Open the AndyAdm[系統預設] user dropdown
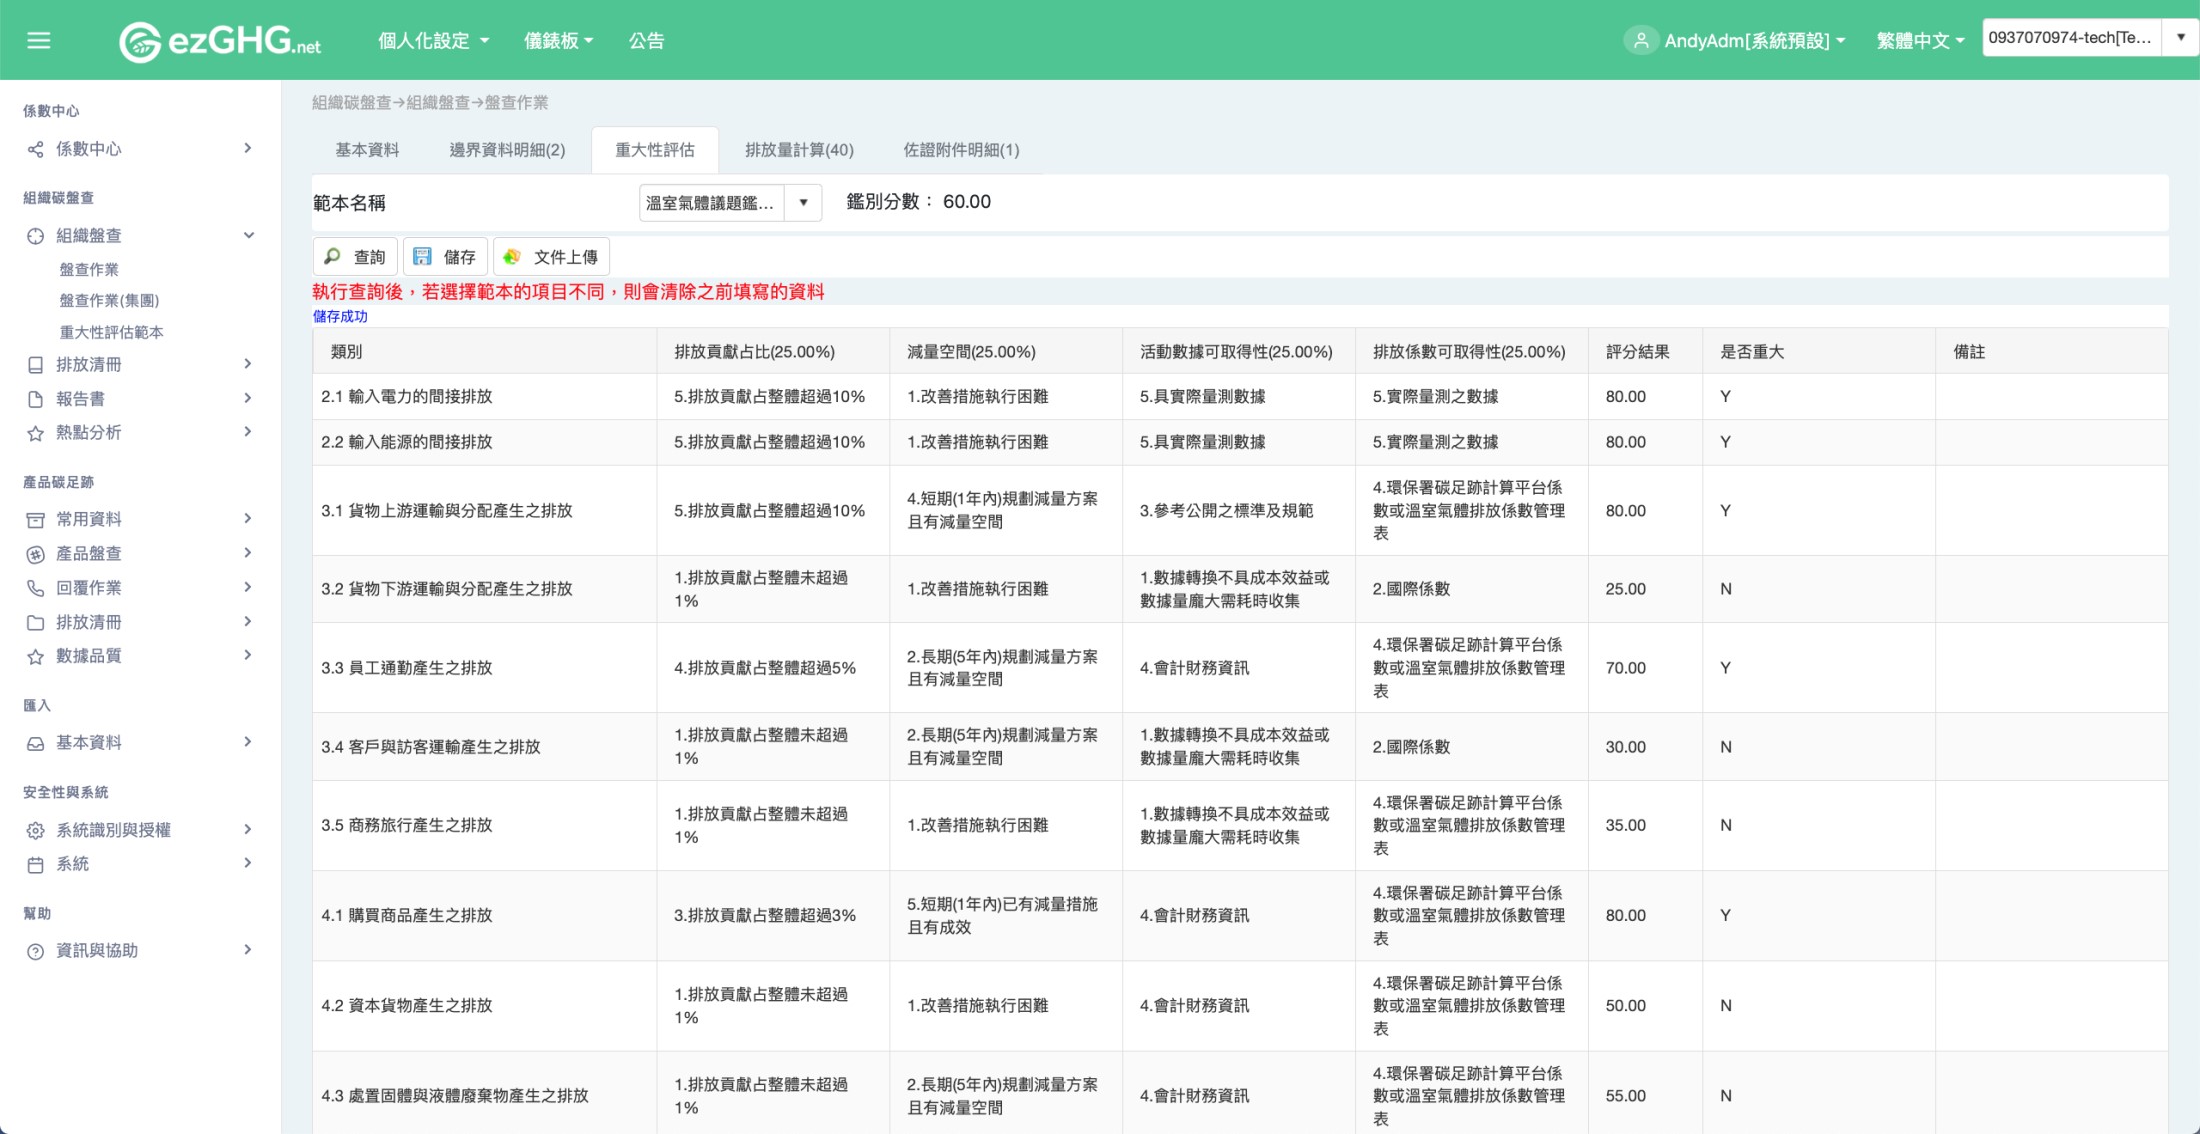Viewport: 2200px width, 1134px height. coord(1754,41)
